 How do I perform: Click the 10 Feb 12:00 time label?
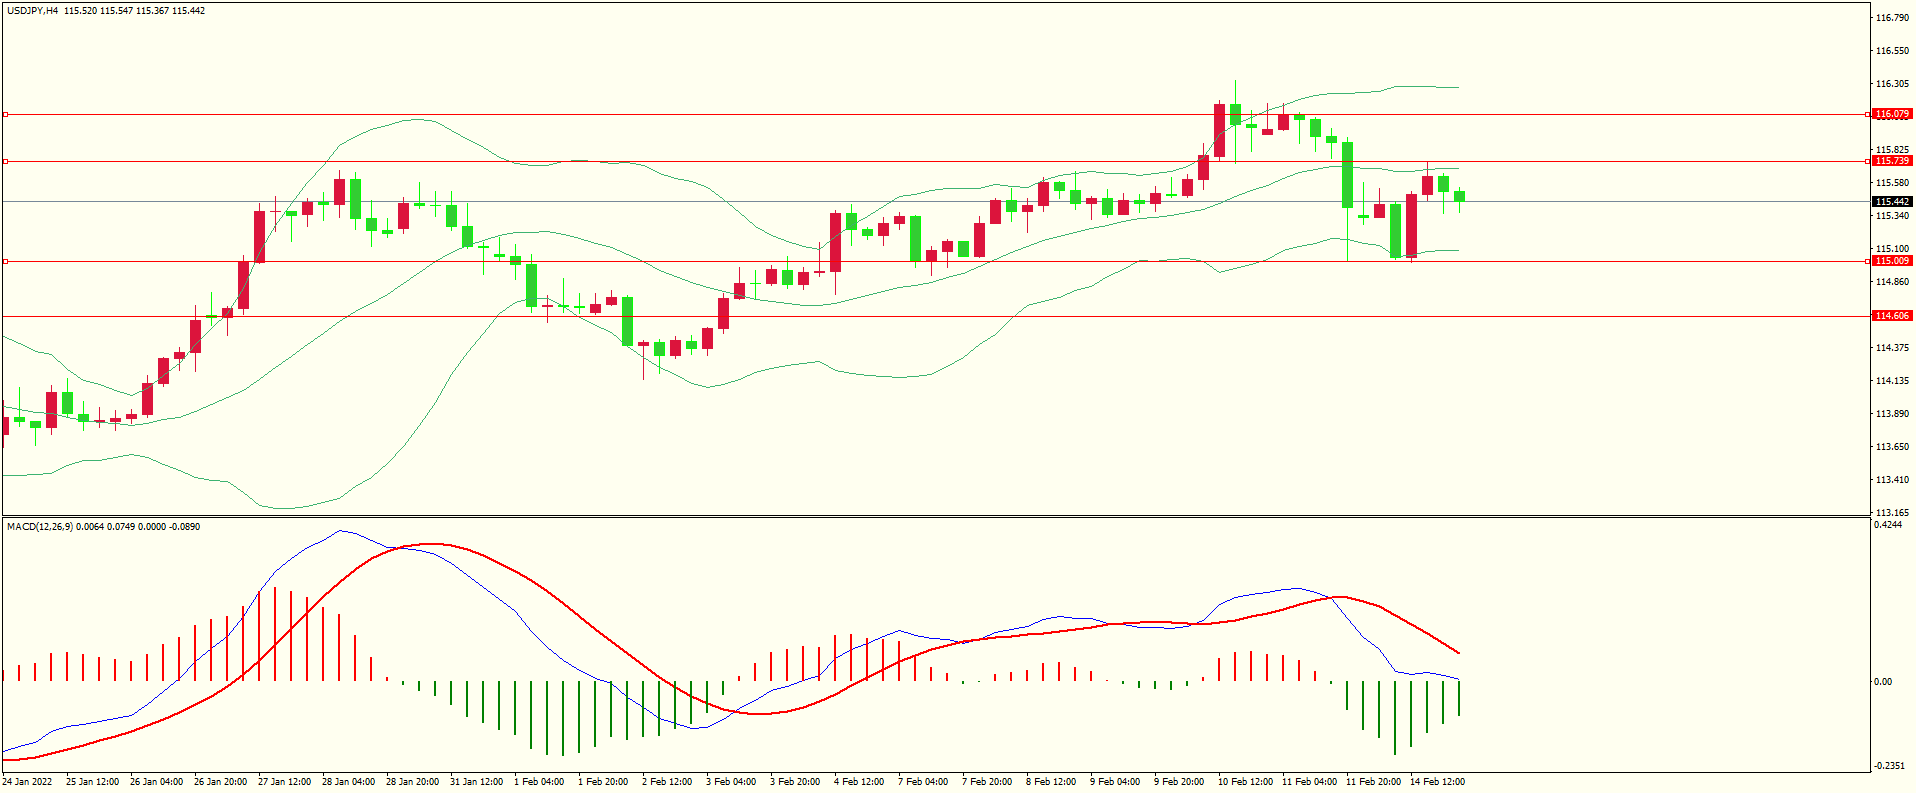1245,782
